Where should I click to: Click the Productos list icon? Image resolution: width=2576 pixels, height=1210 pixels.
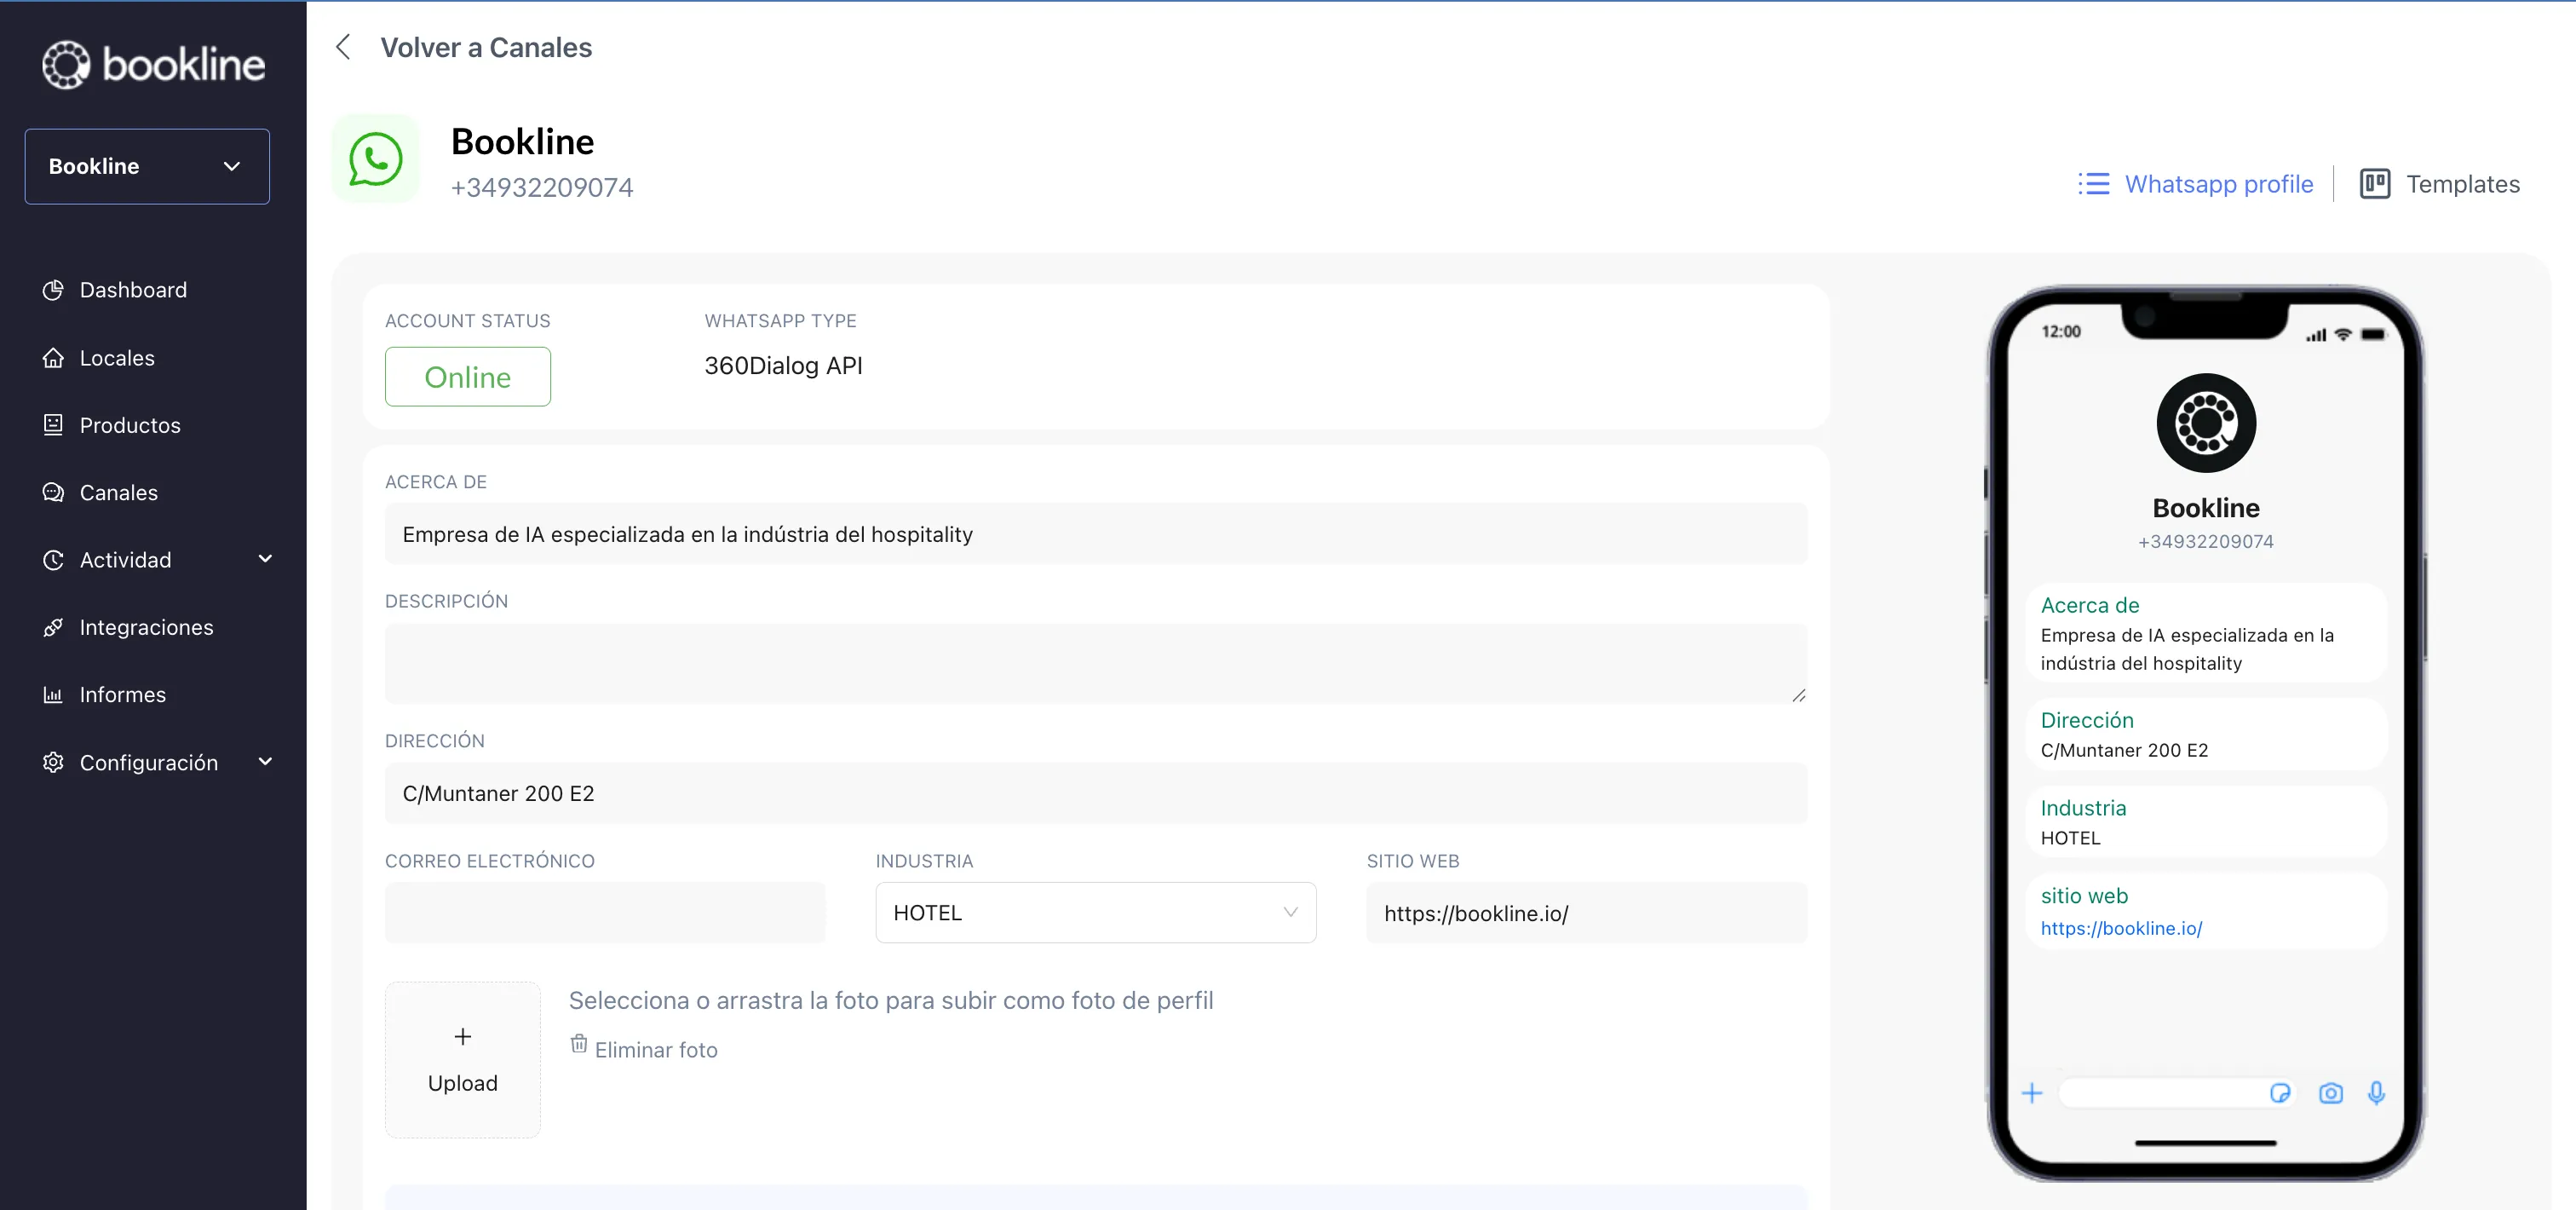click(53, 425)
